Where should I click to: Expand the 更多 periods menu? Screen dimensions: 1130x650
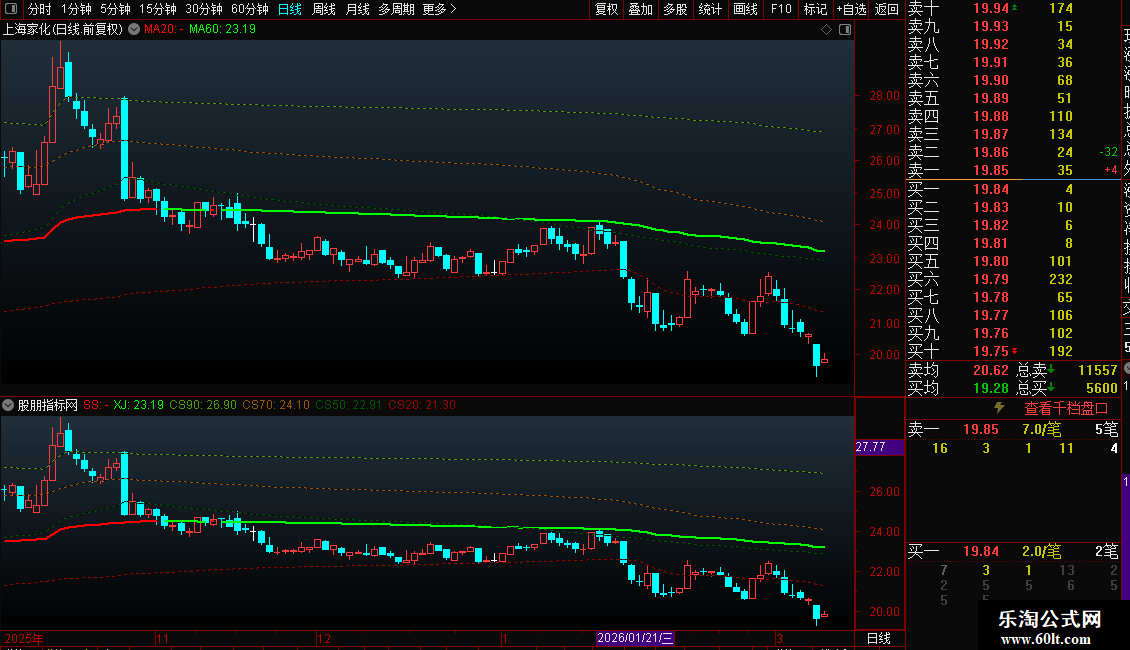coord(439,10)
